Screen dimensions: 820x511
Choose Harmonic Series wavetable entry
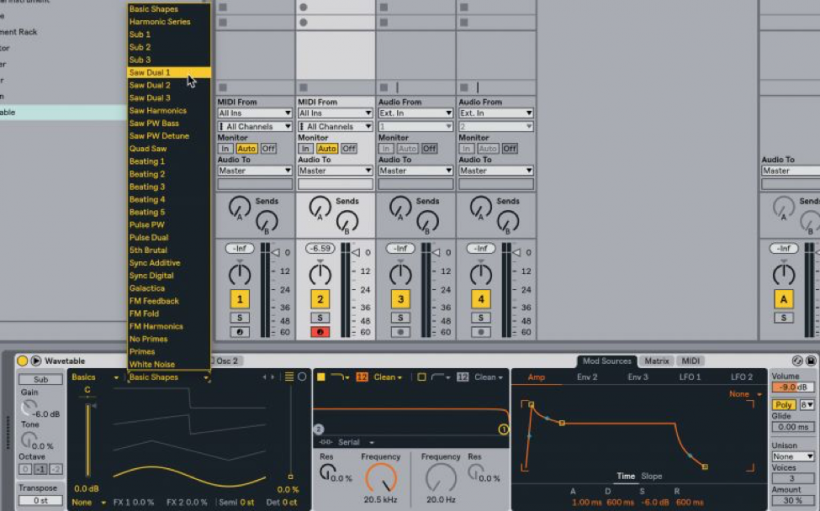169,22
